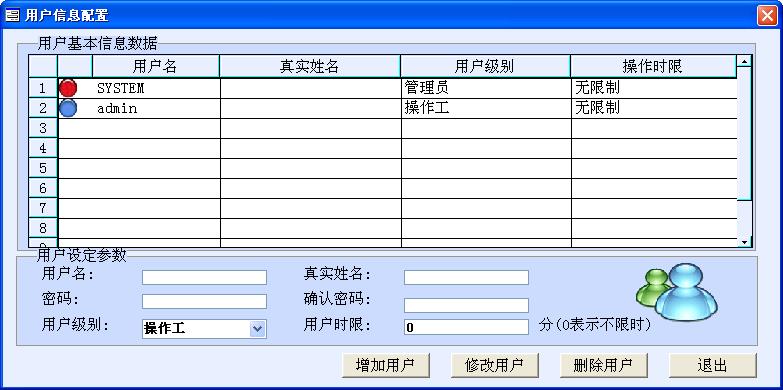The width and height of the screenshot is (783, 390).
Task: Click the users avatar icon
Action: 677,292
